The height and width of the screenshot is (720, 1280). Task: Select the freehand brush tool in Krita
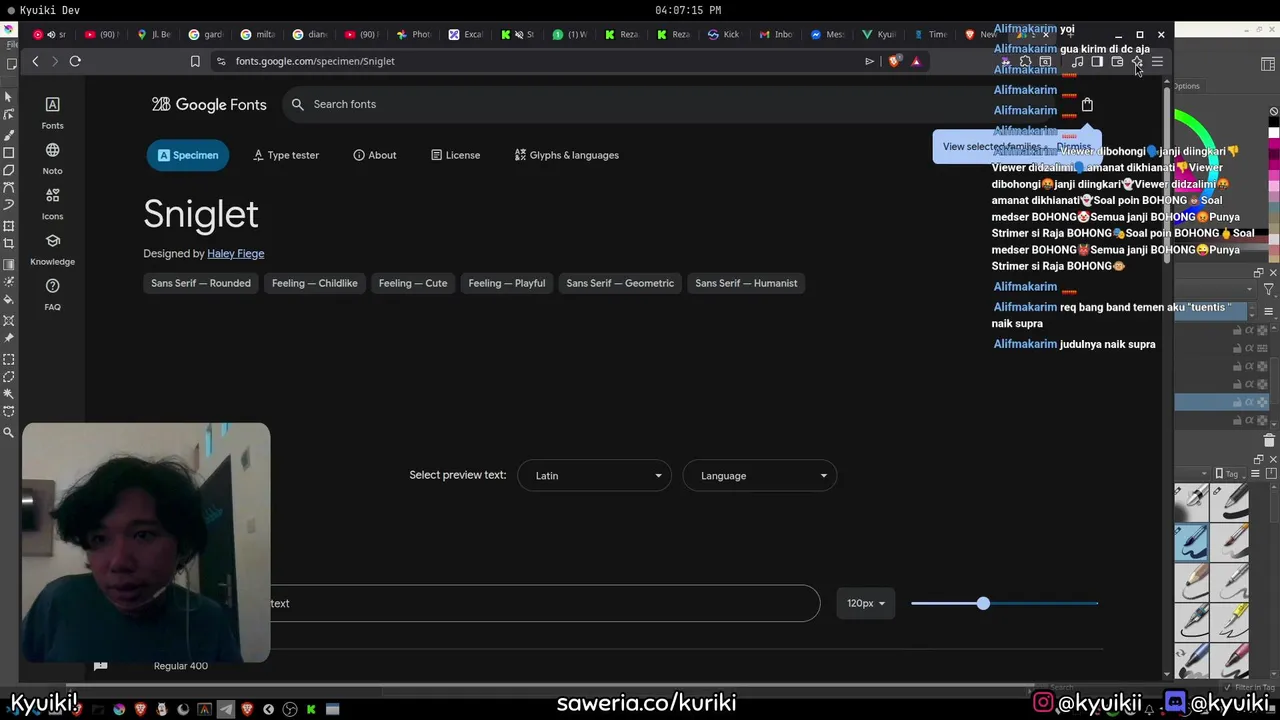pos(8,134)
